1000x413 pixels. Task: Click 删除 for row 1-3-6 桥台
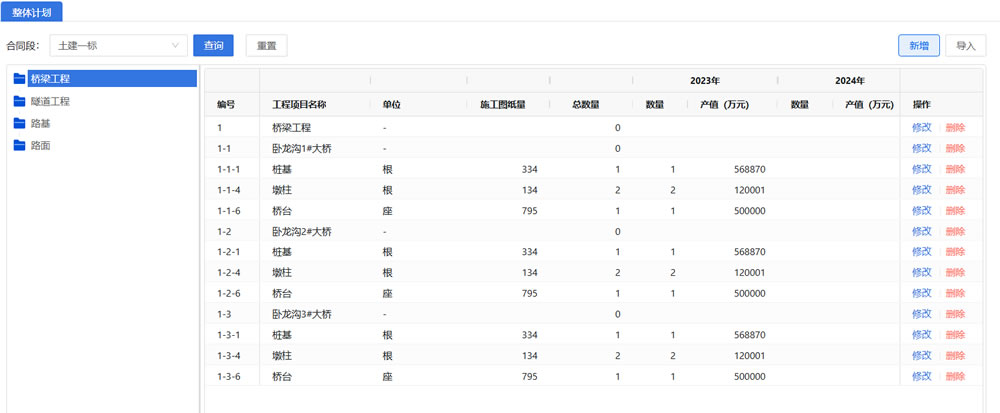955,376
